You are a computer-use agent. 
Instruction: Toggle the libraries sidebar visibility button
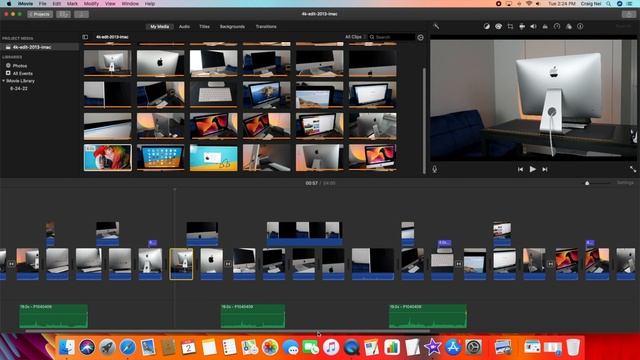[x=85, y=37]
